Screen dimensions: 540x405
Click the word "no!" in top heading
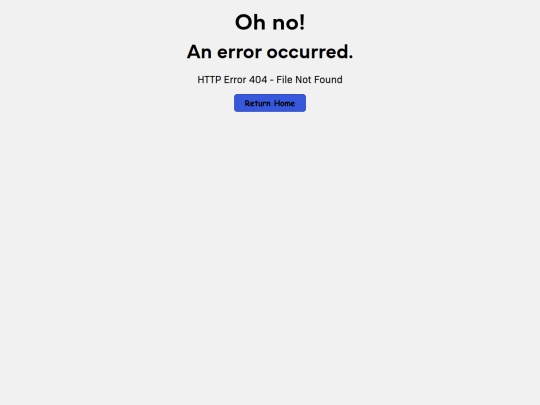(289, 22)
